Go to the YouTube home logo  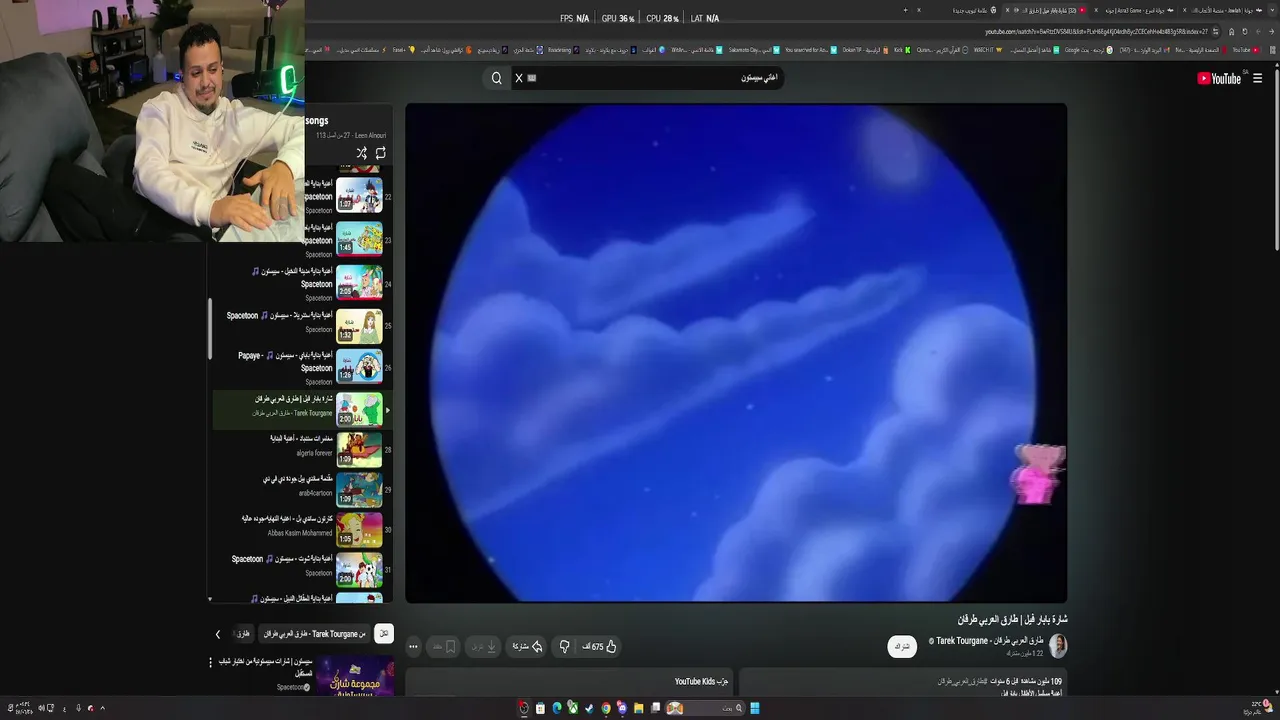tap(1219, 78)
